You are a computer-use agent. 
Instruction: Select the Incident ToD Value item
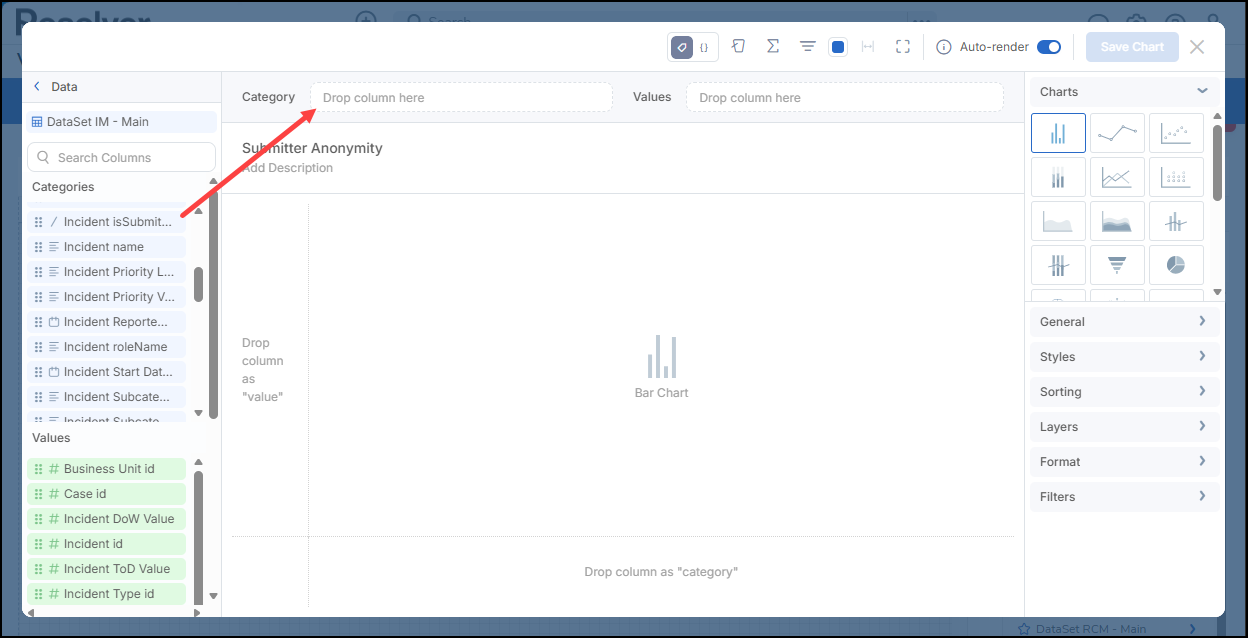tap(107, 569)
